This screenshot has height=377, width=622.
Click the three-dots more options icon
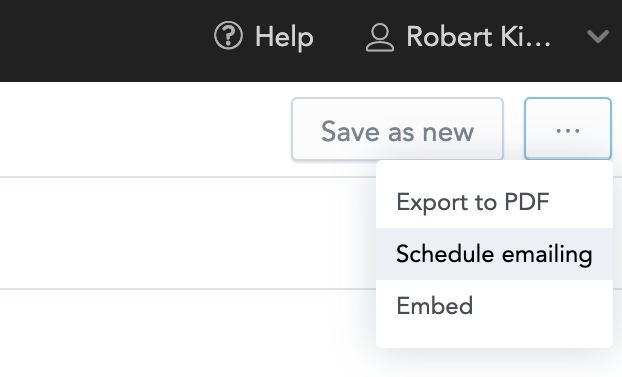click(x=568, y=130)
